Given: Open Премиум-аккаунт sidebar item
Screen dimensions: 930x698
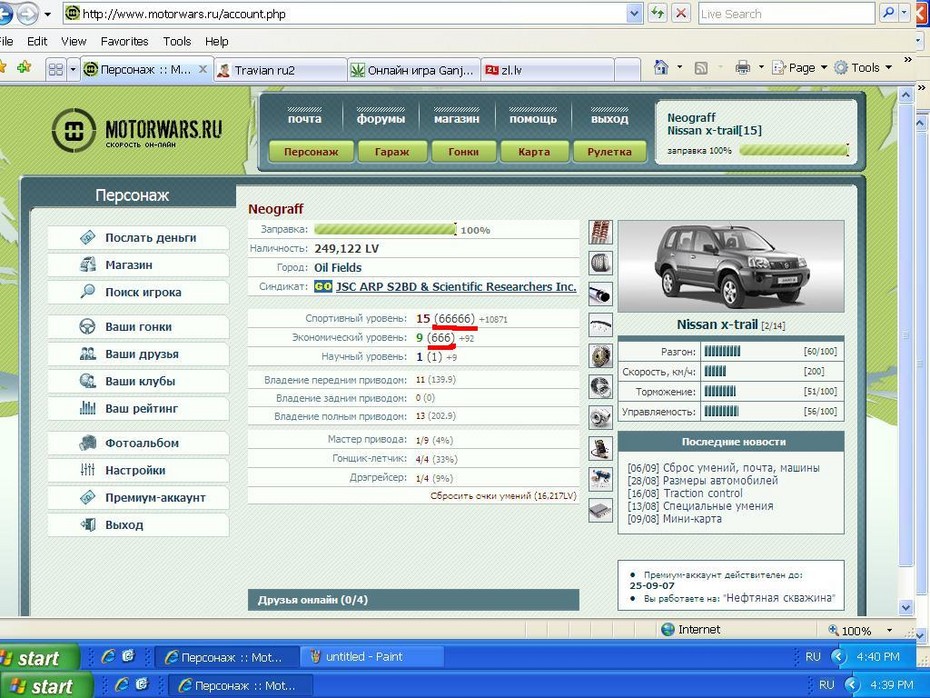Looking at the screenshot, I should point(138,498).
